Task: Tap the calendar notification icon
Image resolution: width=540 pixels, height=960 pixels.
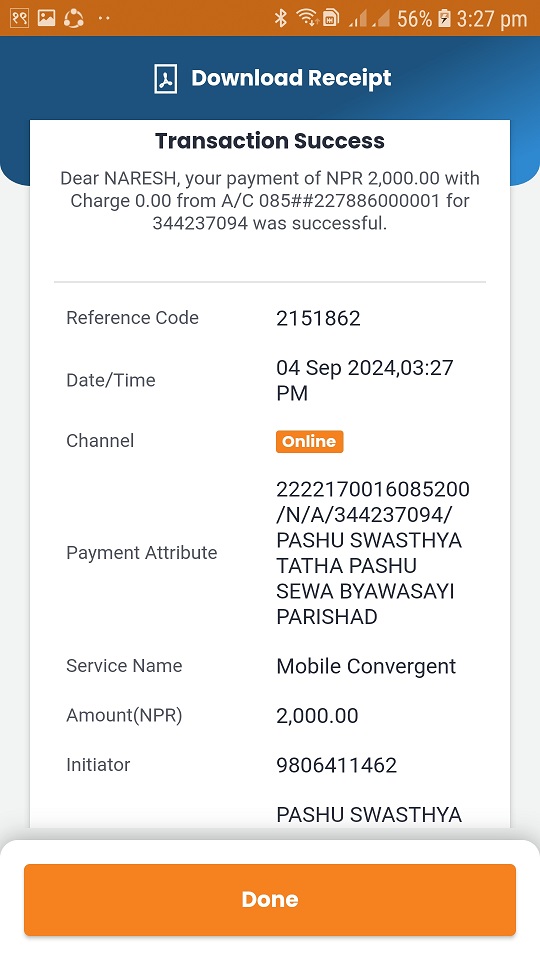Action: (x=19, y=18)
